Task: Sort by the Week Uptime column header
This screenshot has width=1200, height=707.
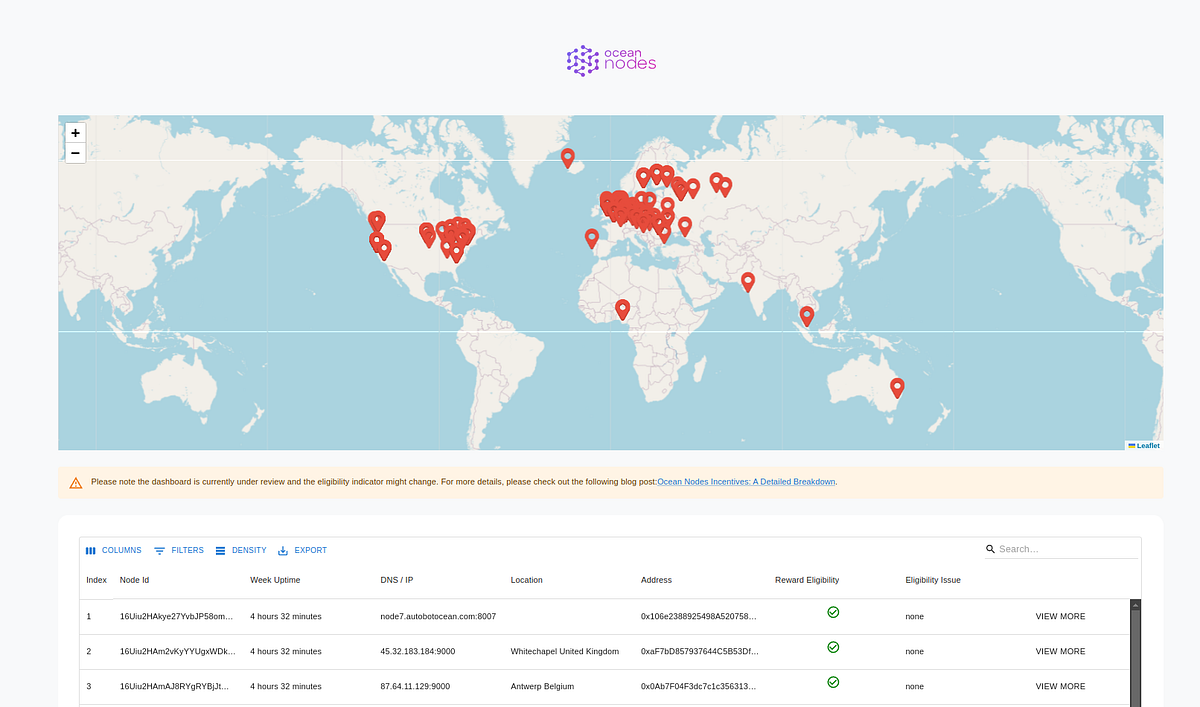Action: [x=275, y=580]
